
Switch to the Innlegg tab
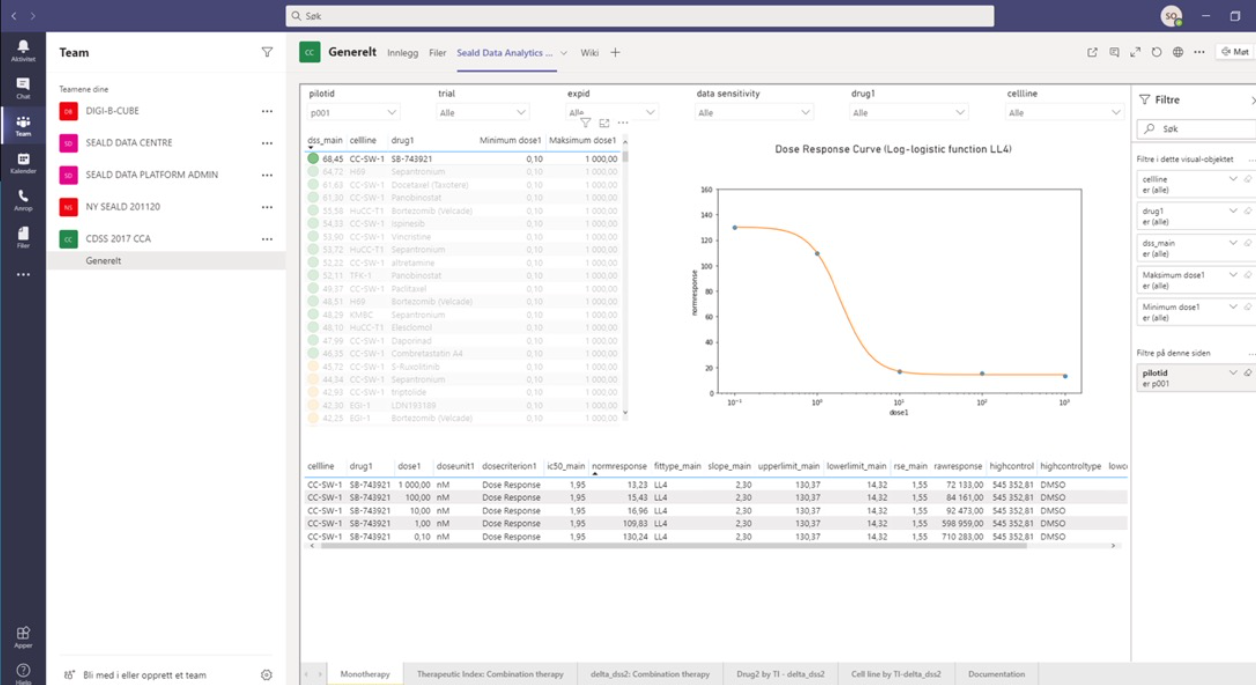[x=403, y=53]
